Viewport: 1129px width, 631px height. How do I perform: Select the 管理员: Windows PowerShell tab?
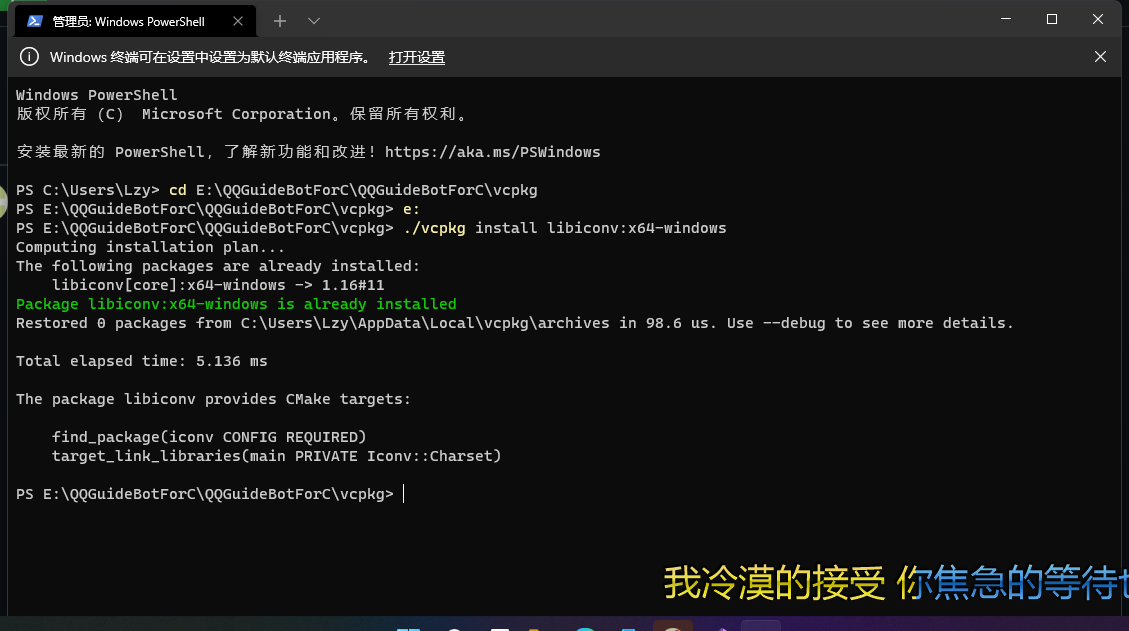[130, 20]
